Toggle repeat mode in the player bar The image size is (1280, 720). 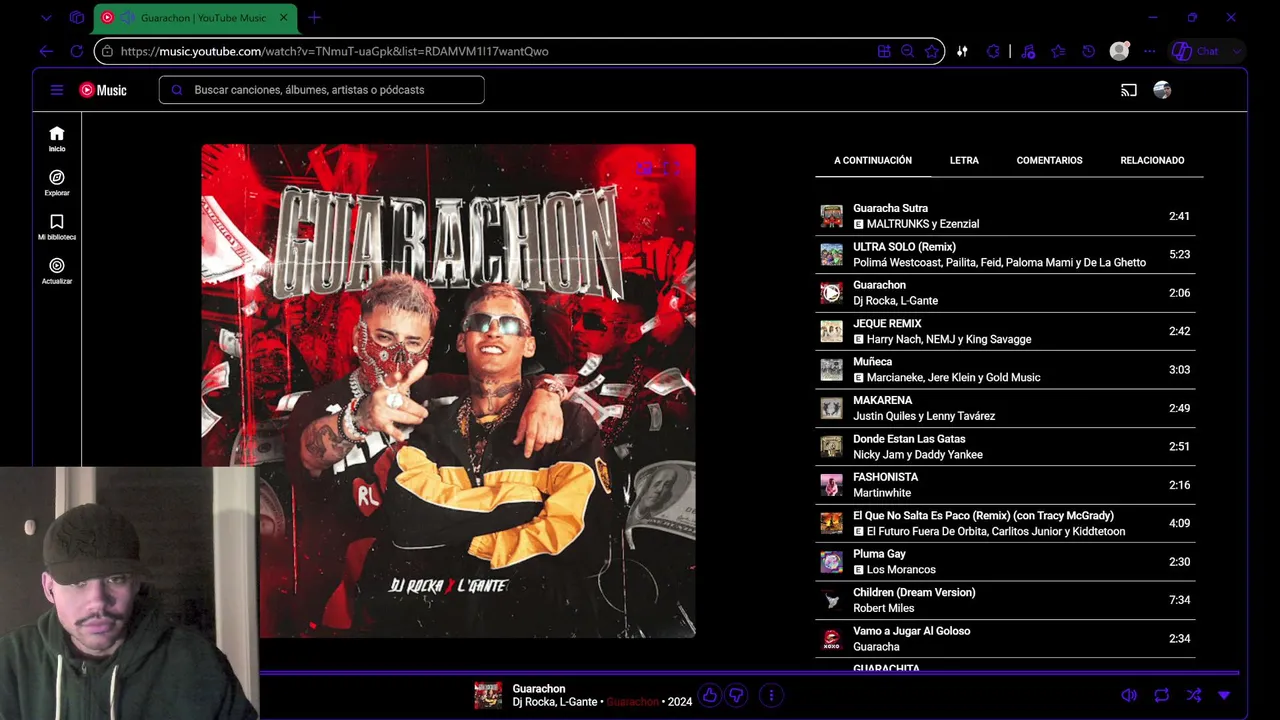pyautogui.click(x=1161, y=695)
